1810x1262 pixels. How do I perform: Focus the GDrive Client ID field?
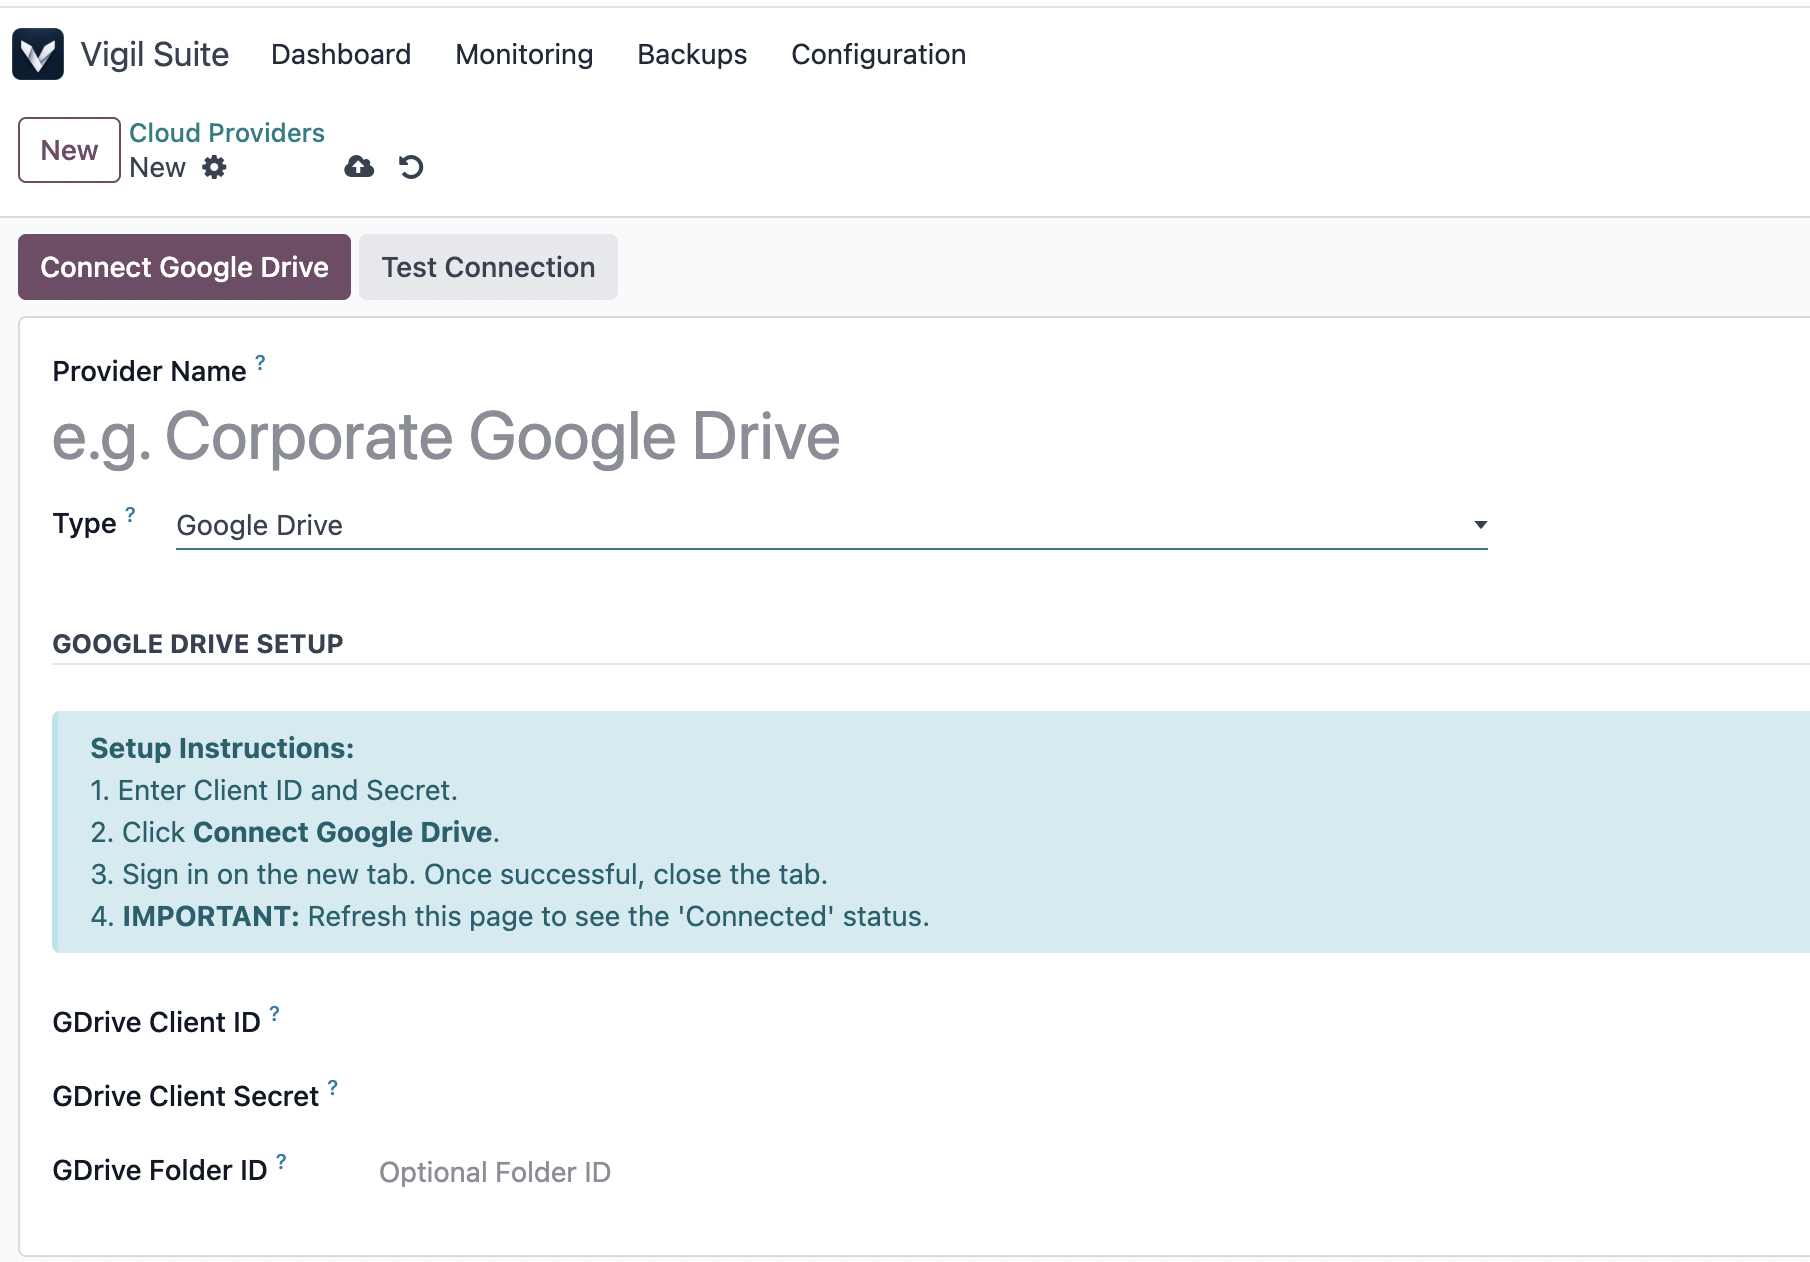[1094, 1023]
